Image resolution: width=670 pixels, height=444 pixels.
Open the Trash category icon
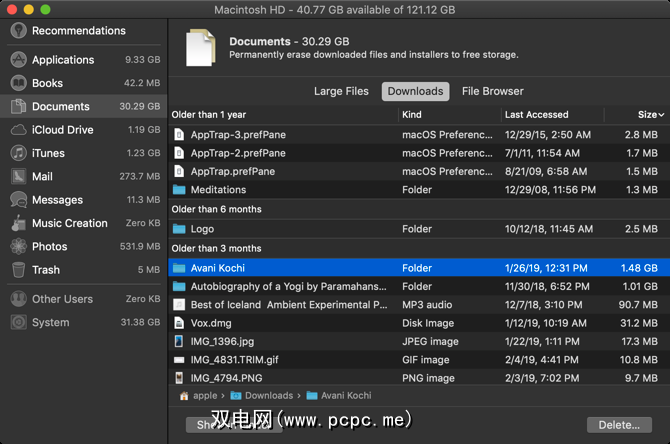coord(18,270)
